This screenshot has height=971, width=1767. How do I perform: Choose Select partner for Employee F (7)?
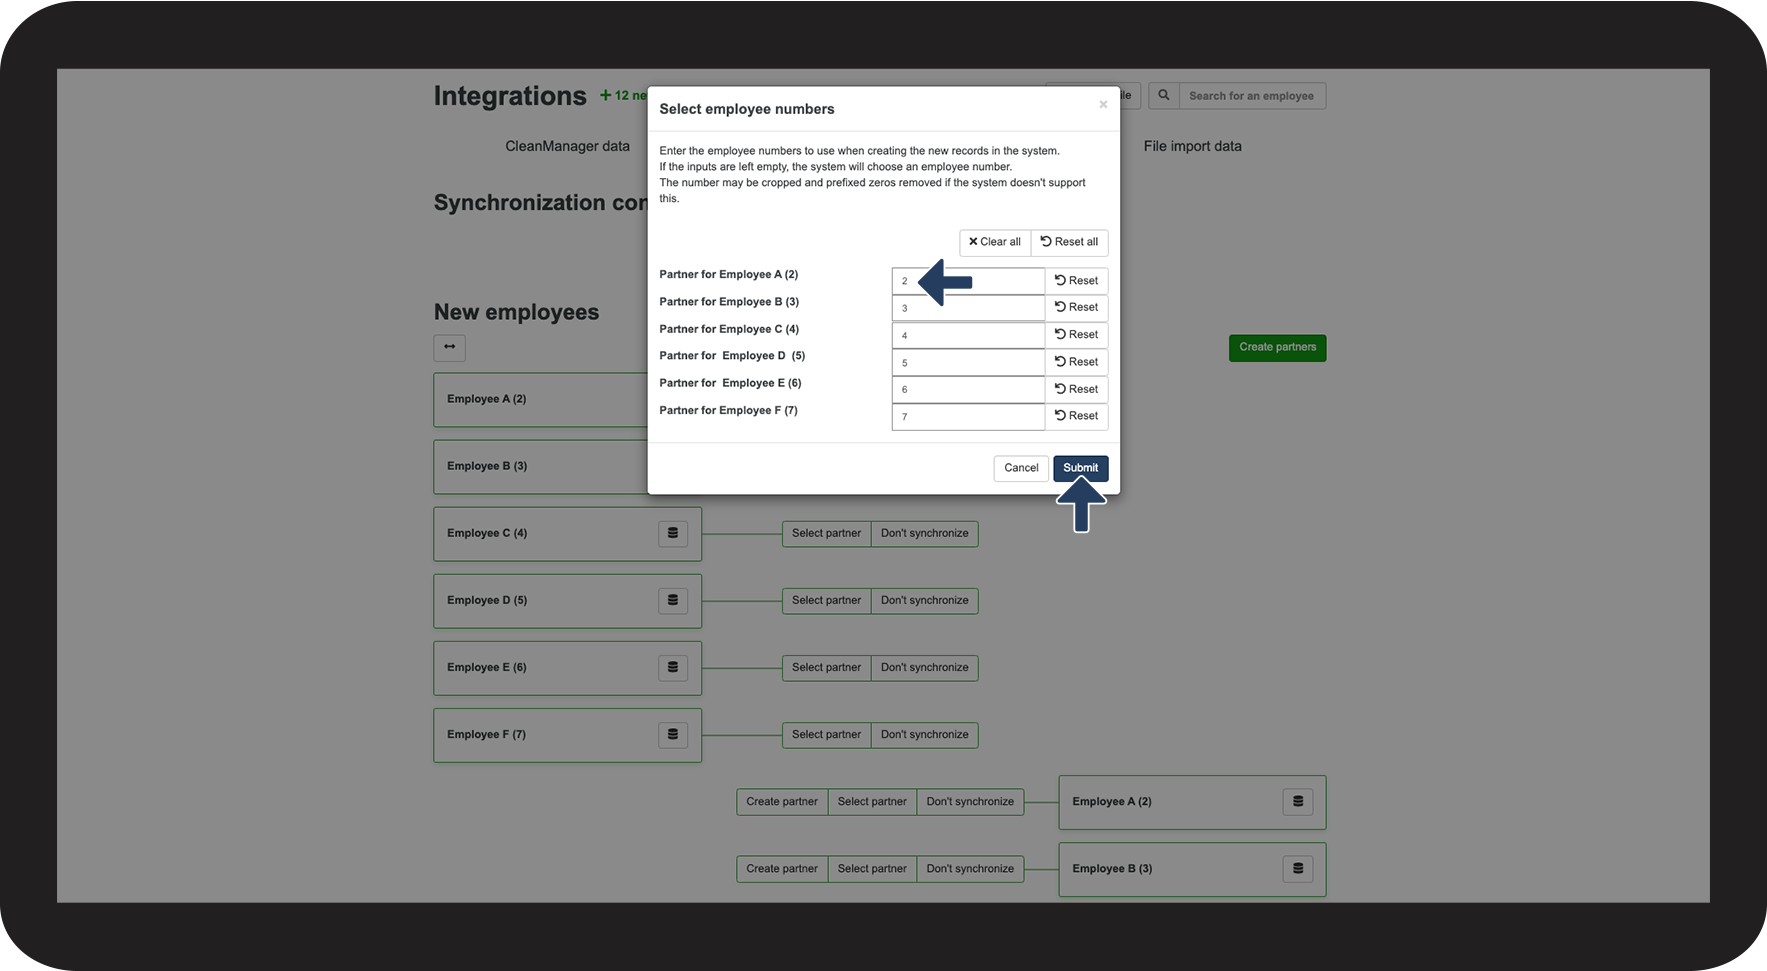pos(826,735)
